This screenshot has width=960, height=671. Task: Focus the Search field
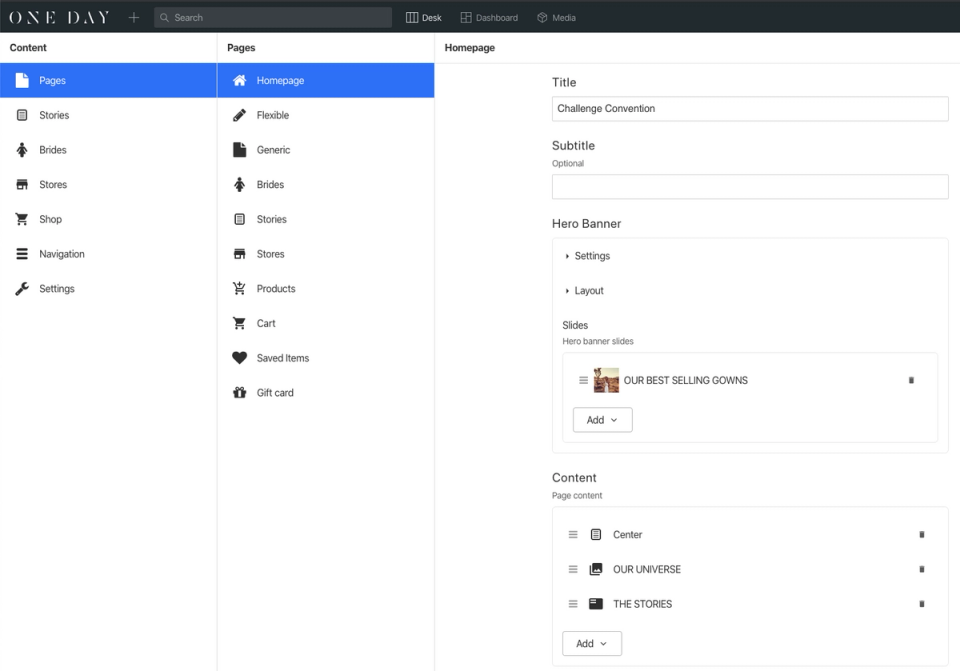pyautogui.click(x=273, y=18)
